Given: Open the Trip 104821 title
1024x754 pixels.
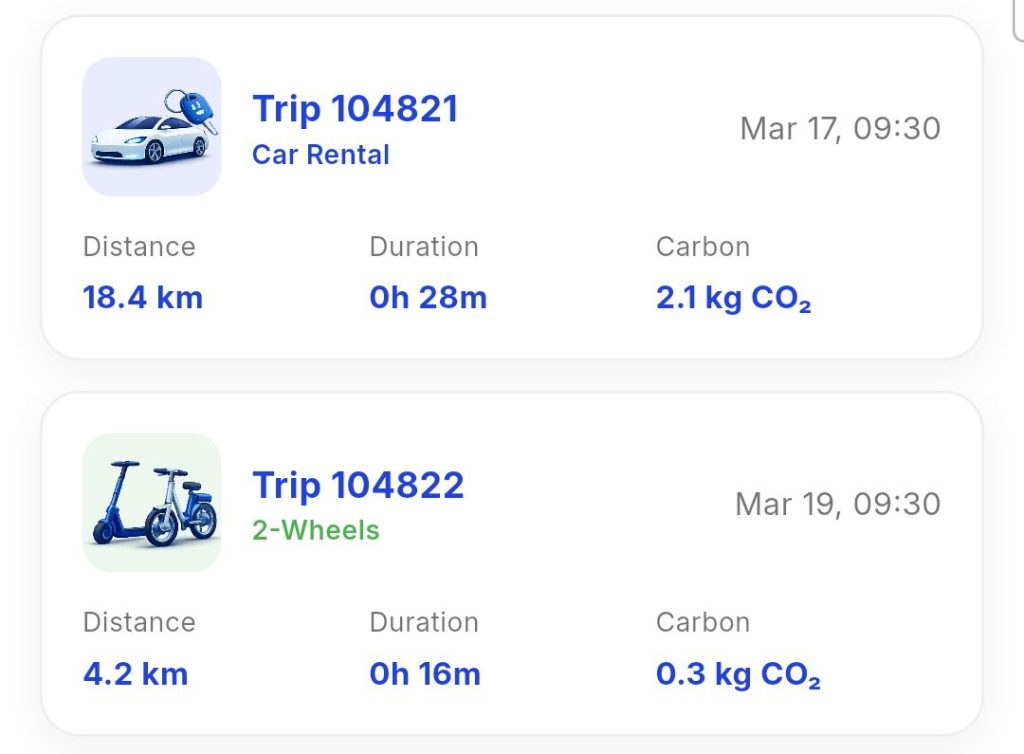Looking at the screenshot, I should [355, 109].
